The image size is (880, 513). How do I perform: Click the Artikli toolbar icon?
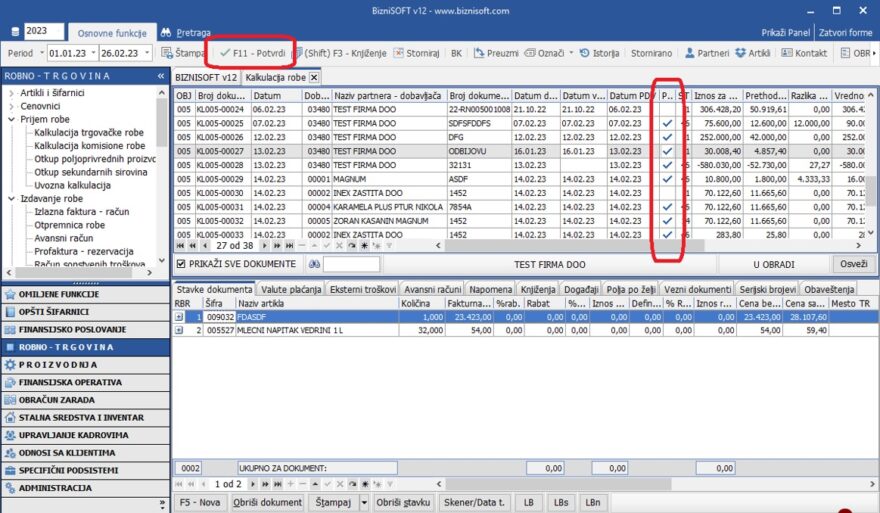click(x=753, y=52)
